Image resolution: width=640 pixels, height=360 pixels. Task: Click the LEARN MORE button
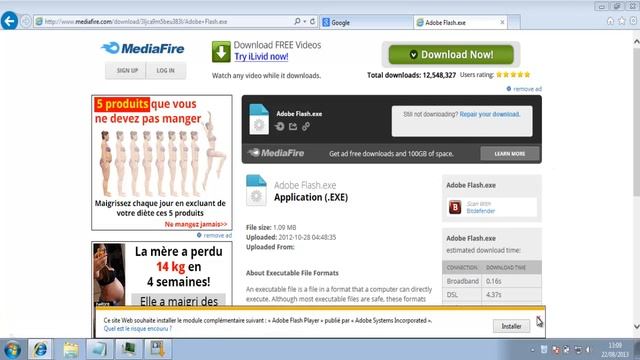509,154
